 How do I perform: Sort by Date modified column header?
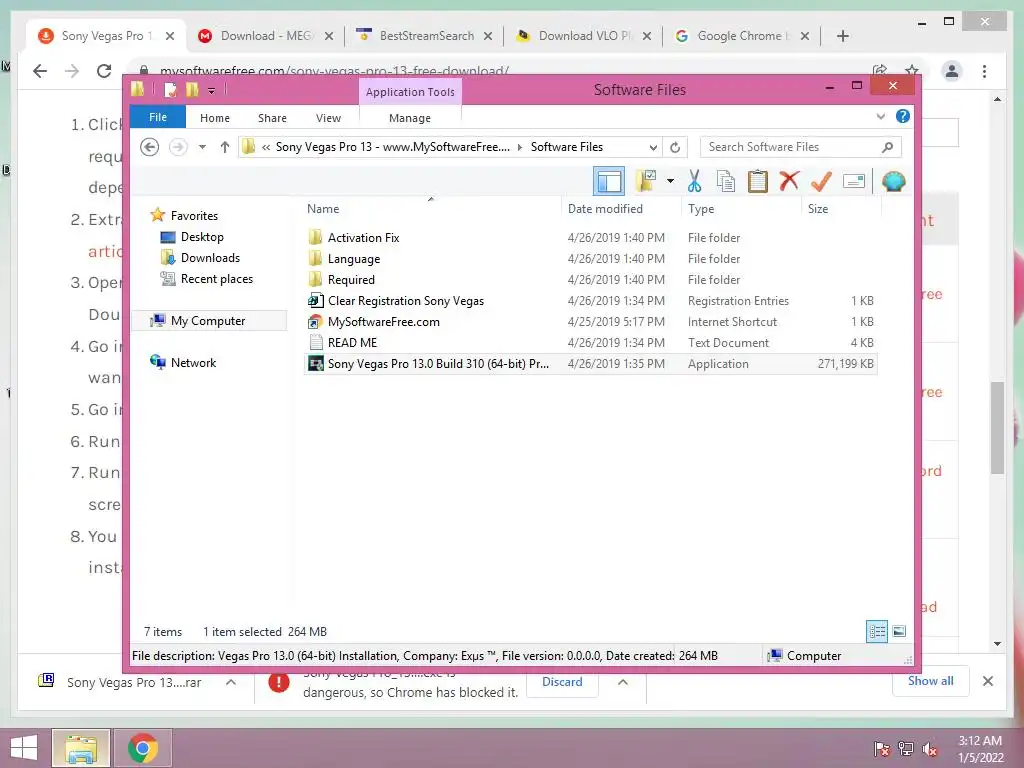[x=621, y=209]
